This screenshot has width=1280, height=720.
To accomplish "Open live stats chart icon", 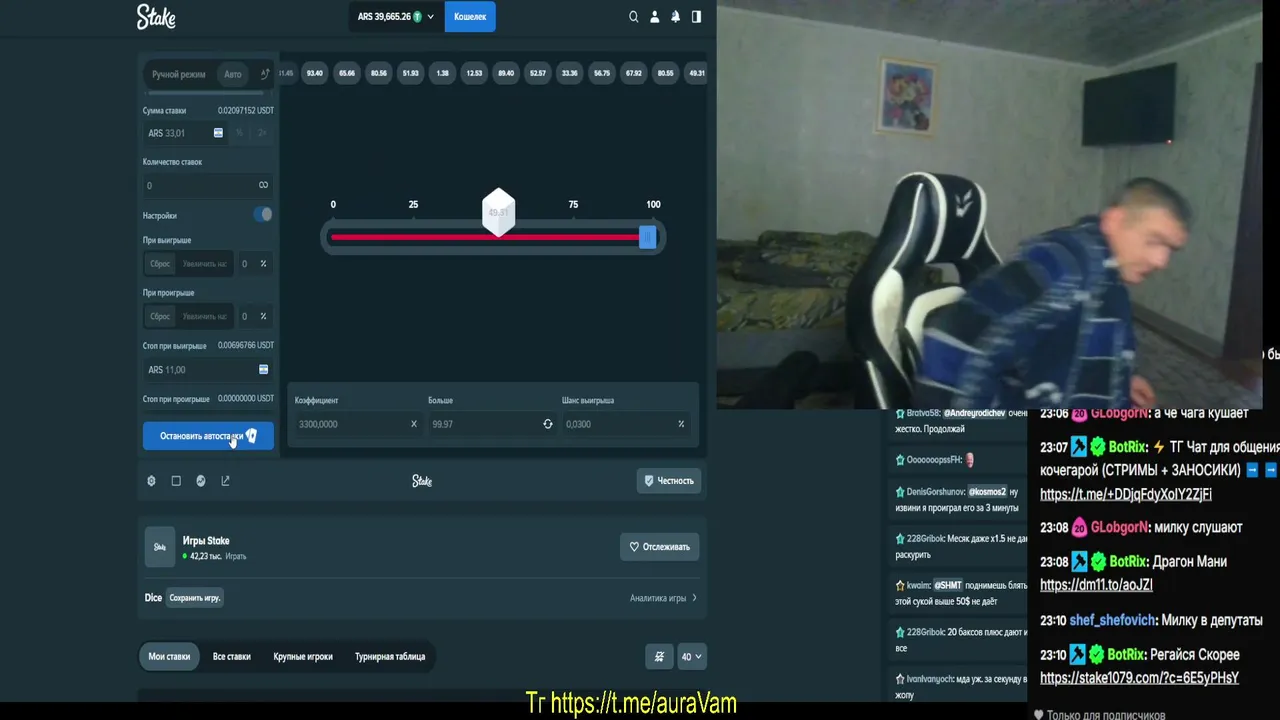I will click(x=201, y=481).
